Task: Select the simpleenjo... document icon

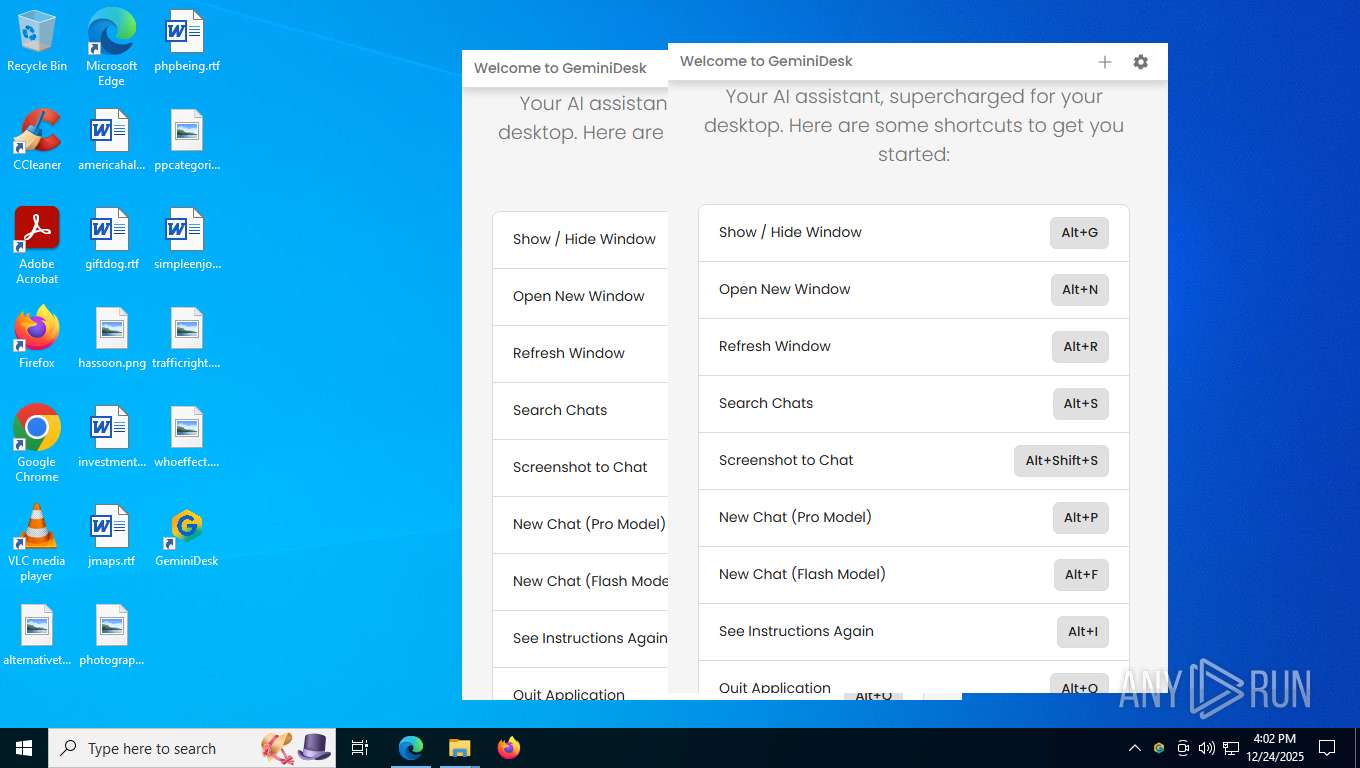Action: [x=186, y=240]
